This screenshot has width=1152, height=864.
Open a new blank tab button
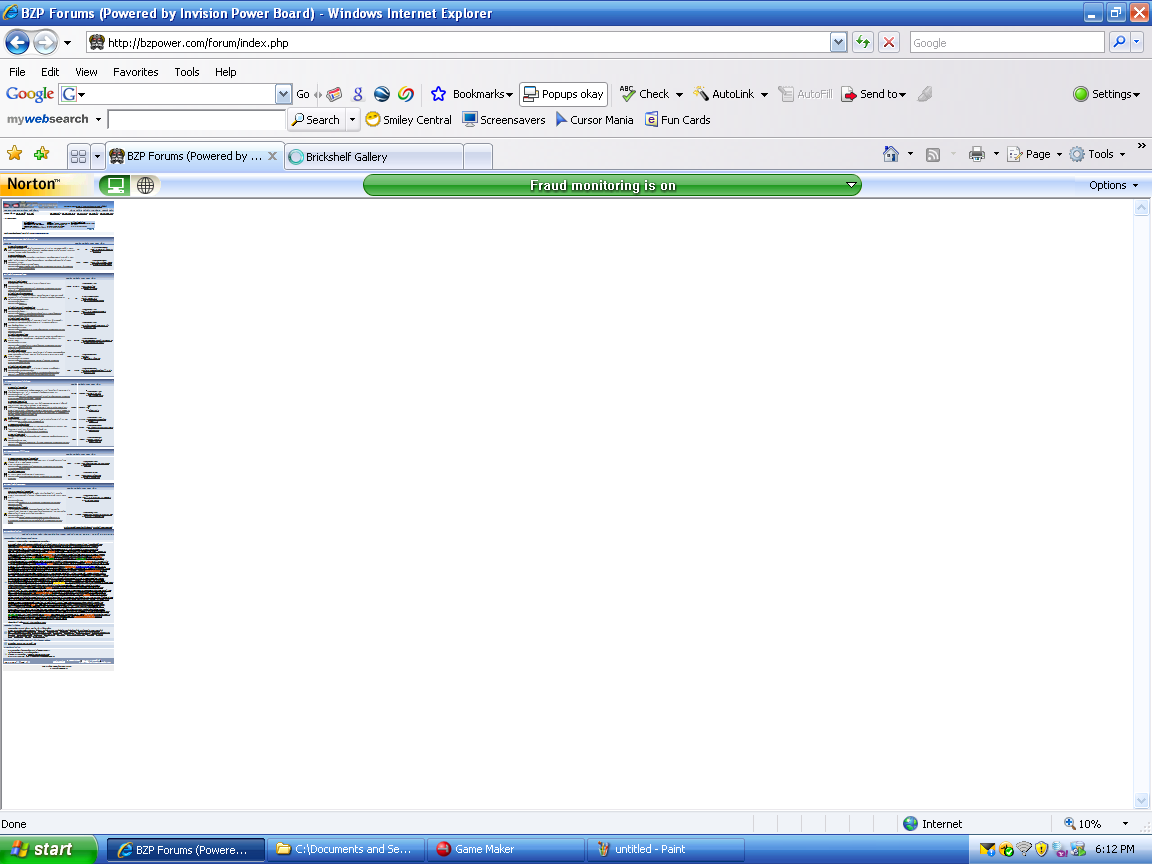[478, 156]
